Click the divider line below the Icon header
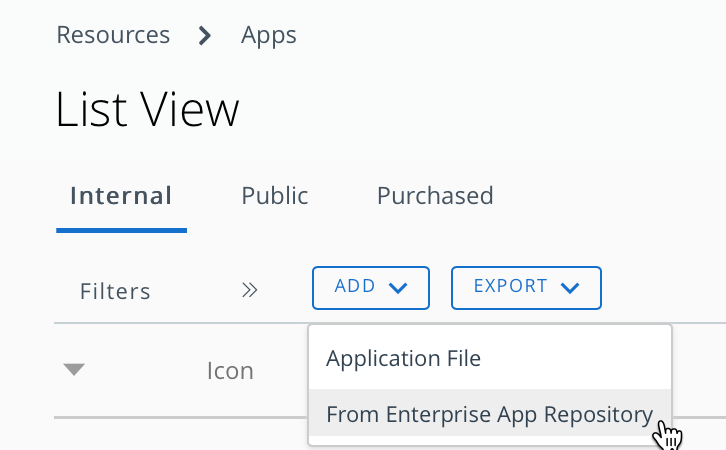The height and width of the screenshot is (450, 726). click(180, 417)
